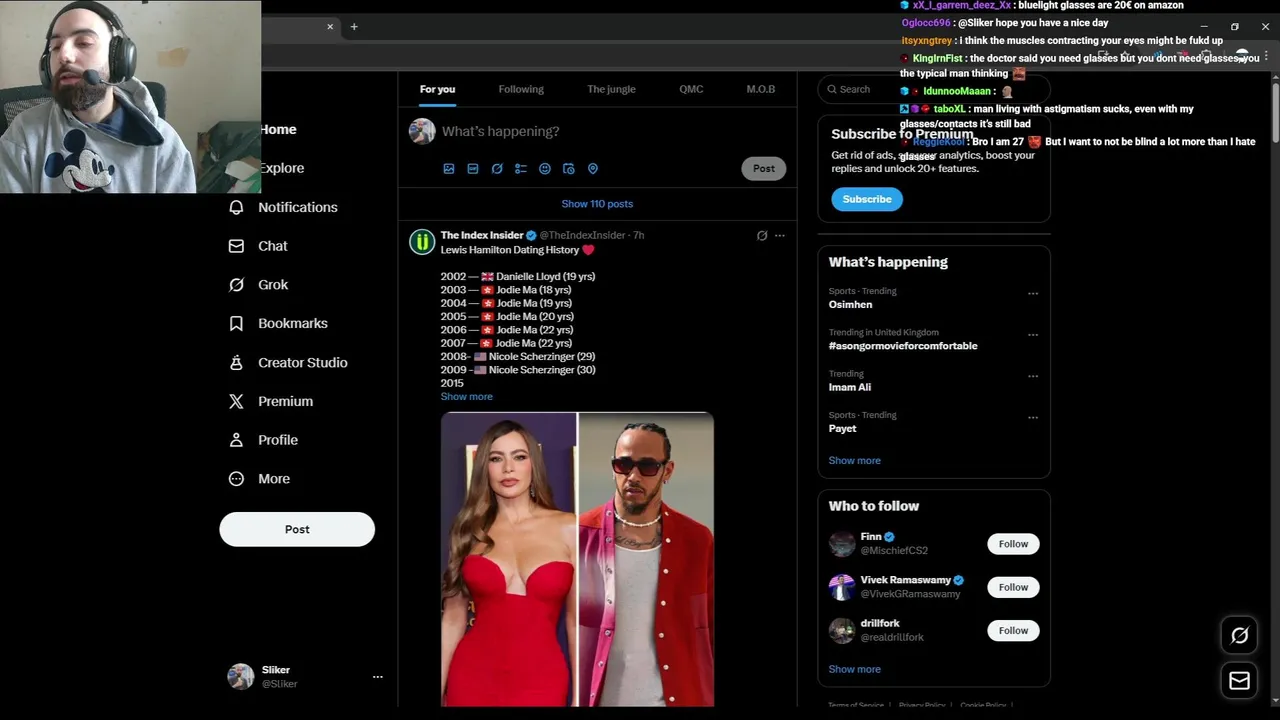The height and width of the screenshot is (720, 1280).
Task: Follow drillfork
Action: [1013, 630]
